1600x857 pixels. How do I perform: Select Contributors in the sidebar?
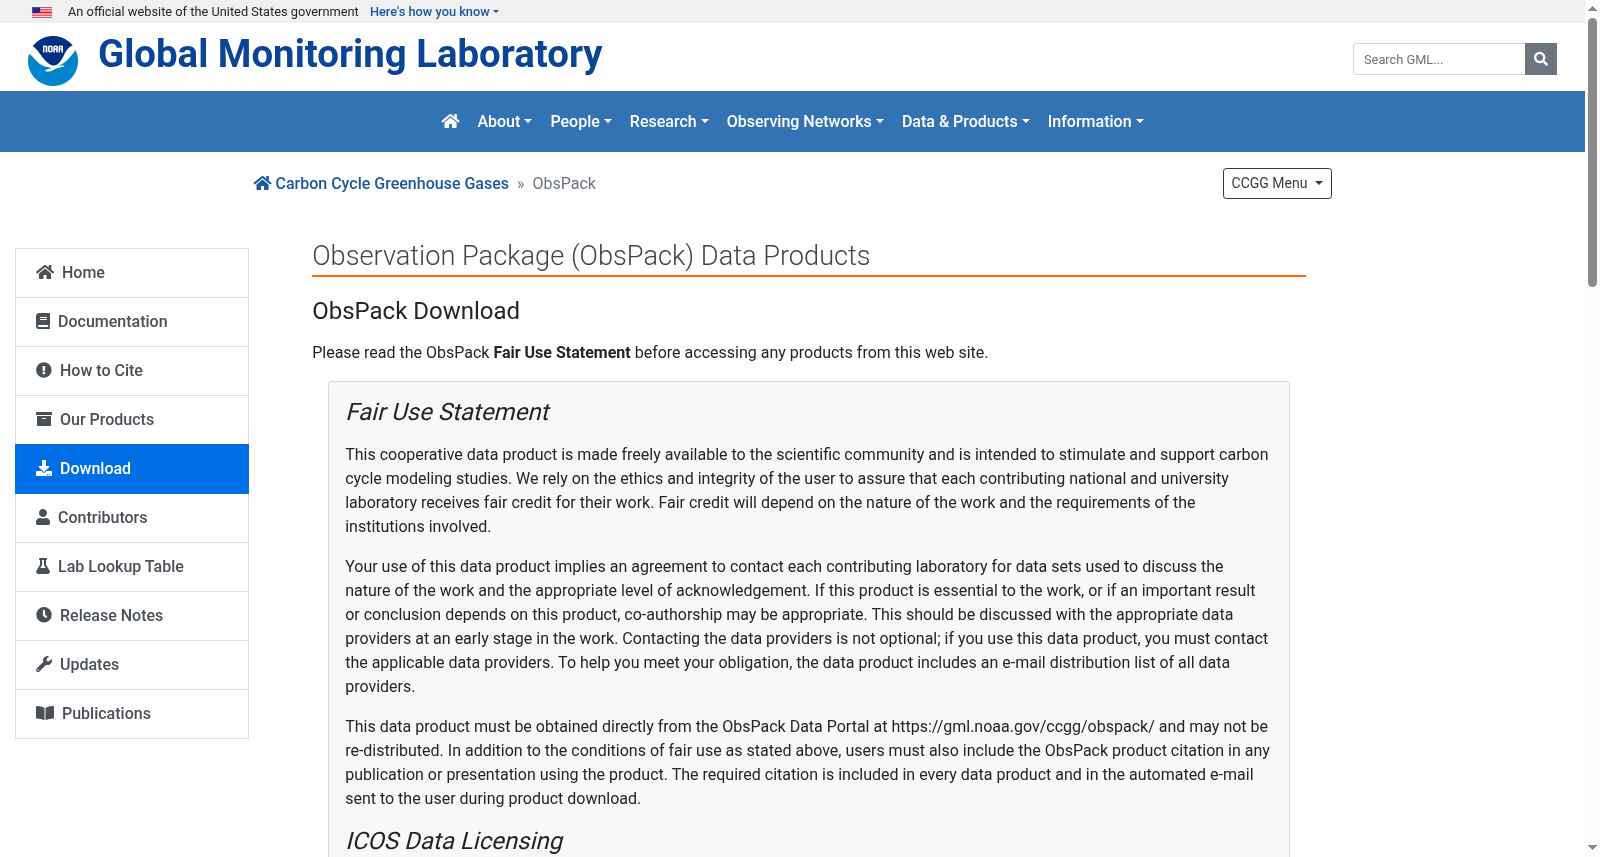(132, 518)
